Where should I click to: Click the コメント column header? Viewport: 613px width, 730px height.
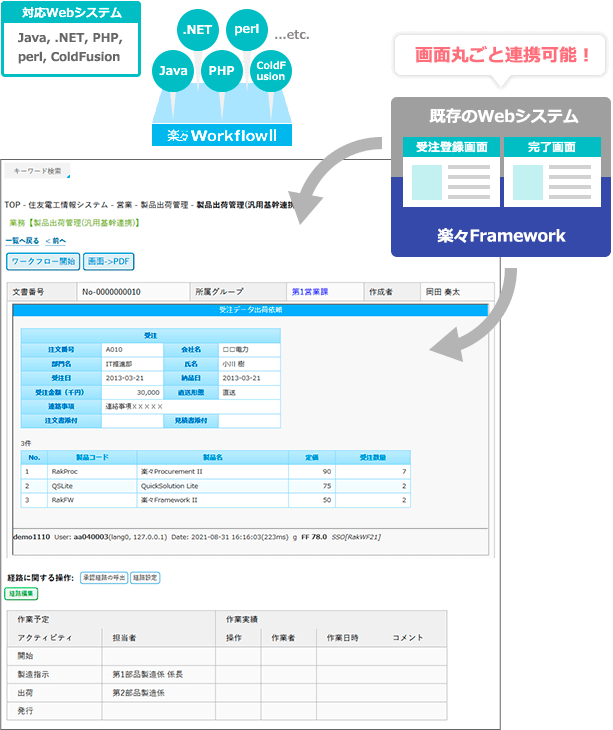coord(408,638)
